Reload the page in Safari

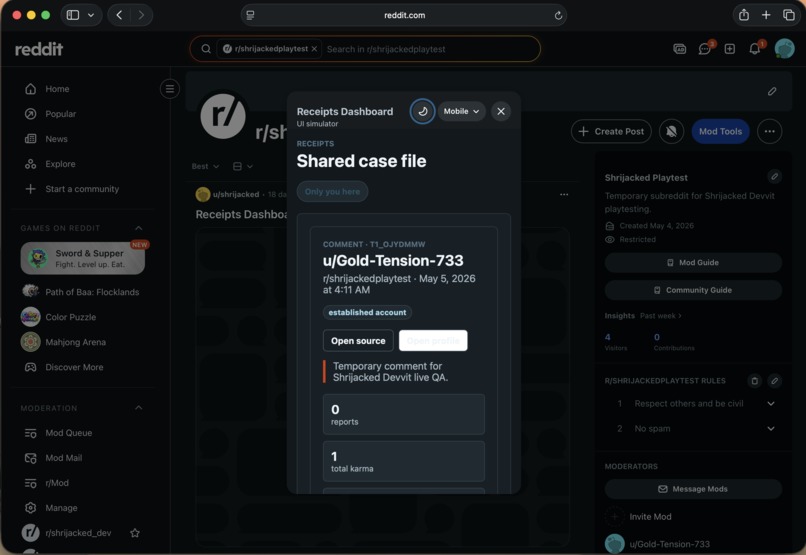click(558, 15)
